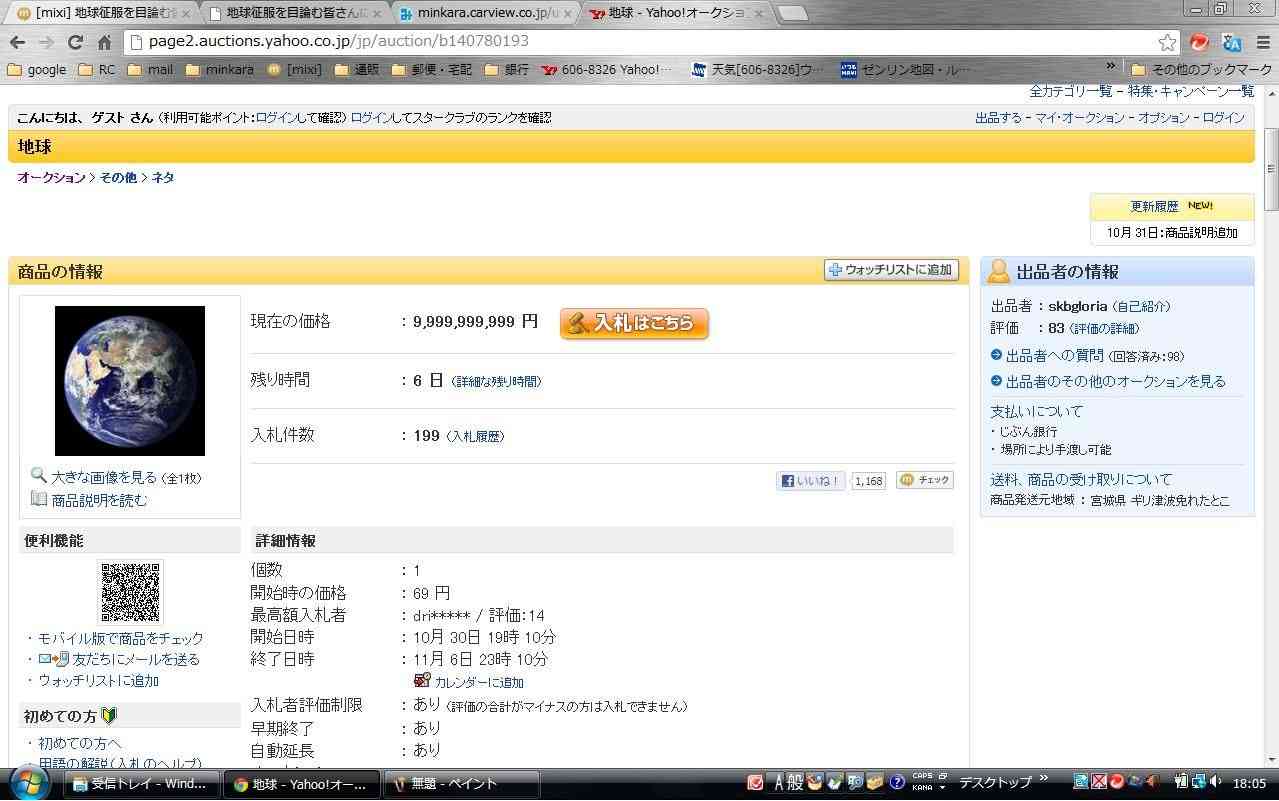Go back with the browser back arrow
The image size is (1279, 801).
[x=17, y=42]
